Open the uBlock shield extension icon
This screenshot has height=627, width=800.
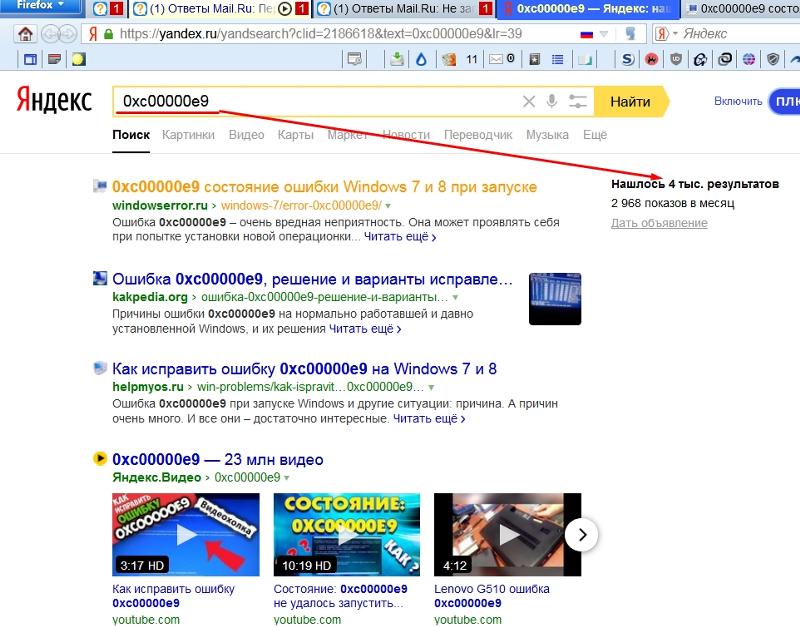(x=676, y=59)
